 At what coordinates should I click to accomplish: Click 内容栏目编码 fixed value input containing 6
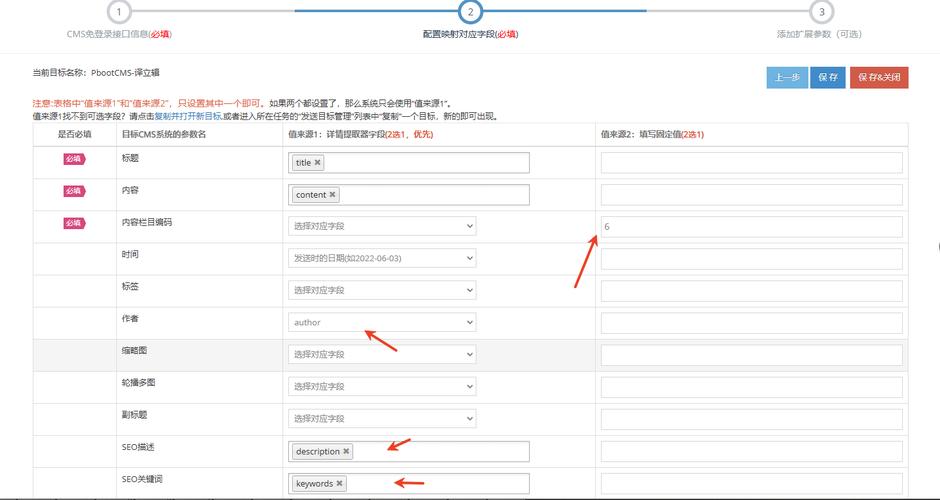tap(752, 227)
